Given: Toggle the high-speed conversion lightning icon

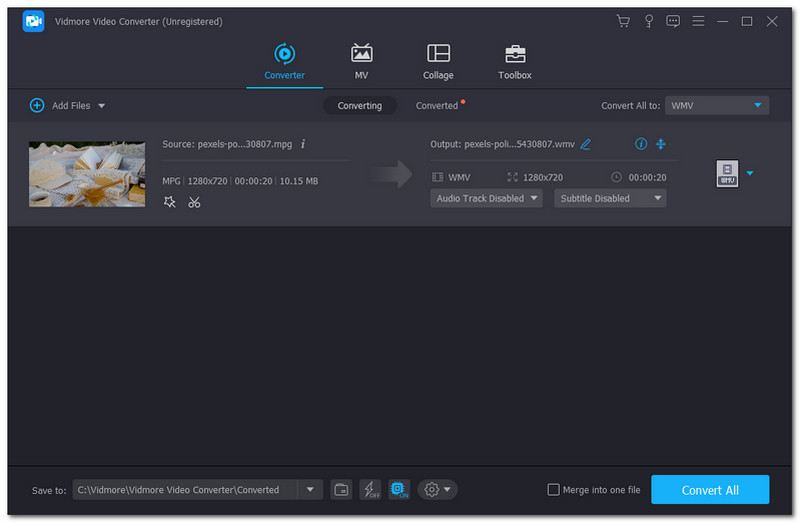Looking at the screenshot, I should click(370, 489).
